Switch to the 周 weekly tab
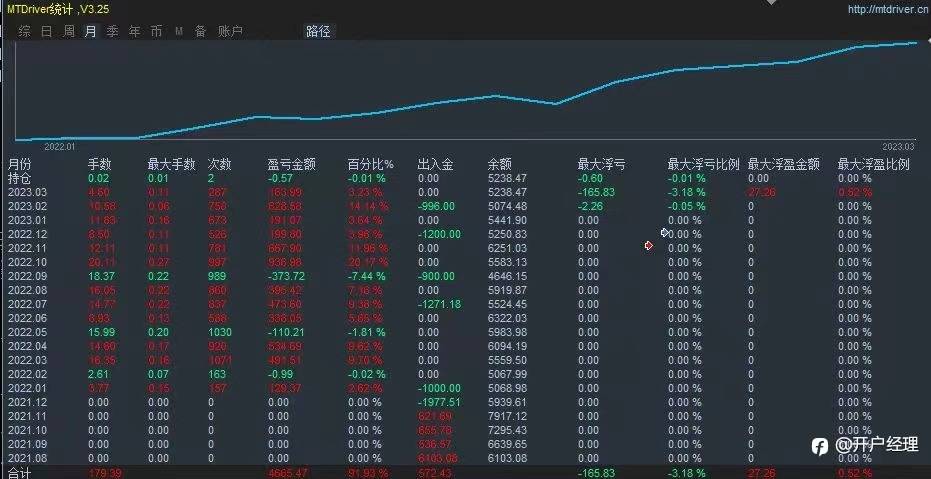The width and height of the screenshot is (931, 479). click(x=69, y=31)
